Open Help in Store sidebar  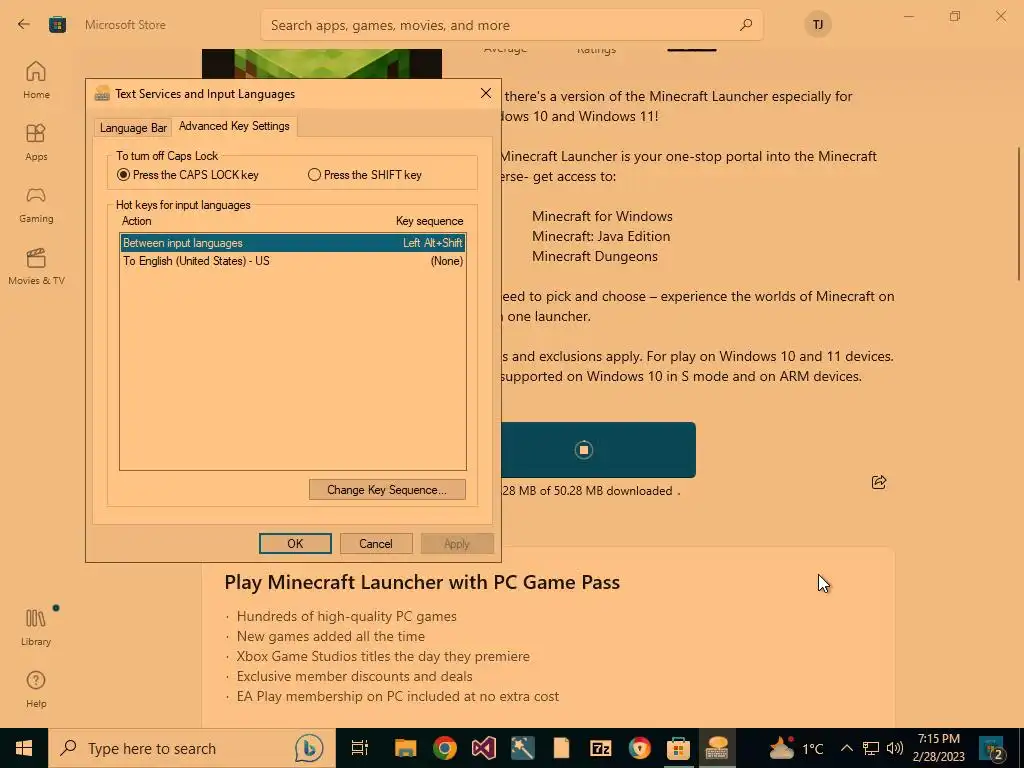36,690
